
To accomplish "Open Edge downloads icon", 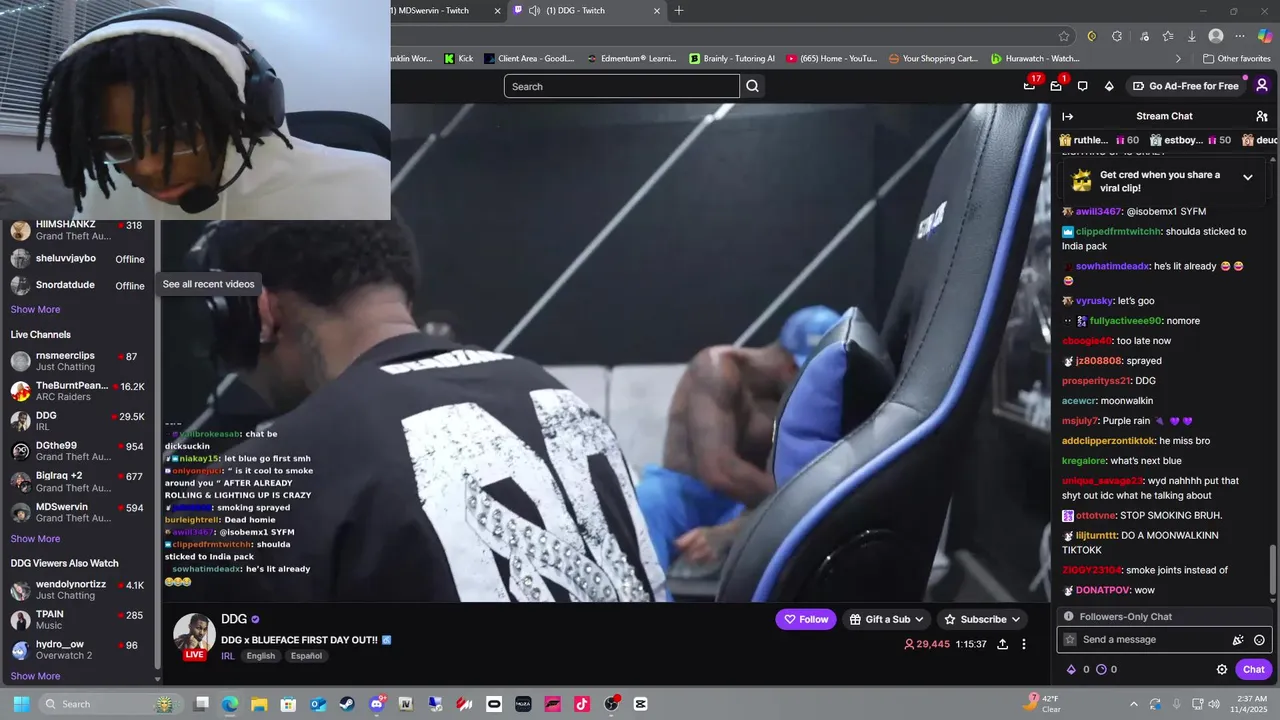I will pyautogui.click(x=1193, y=36).
